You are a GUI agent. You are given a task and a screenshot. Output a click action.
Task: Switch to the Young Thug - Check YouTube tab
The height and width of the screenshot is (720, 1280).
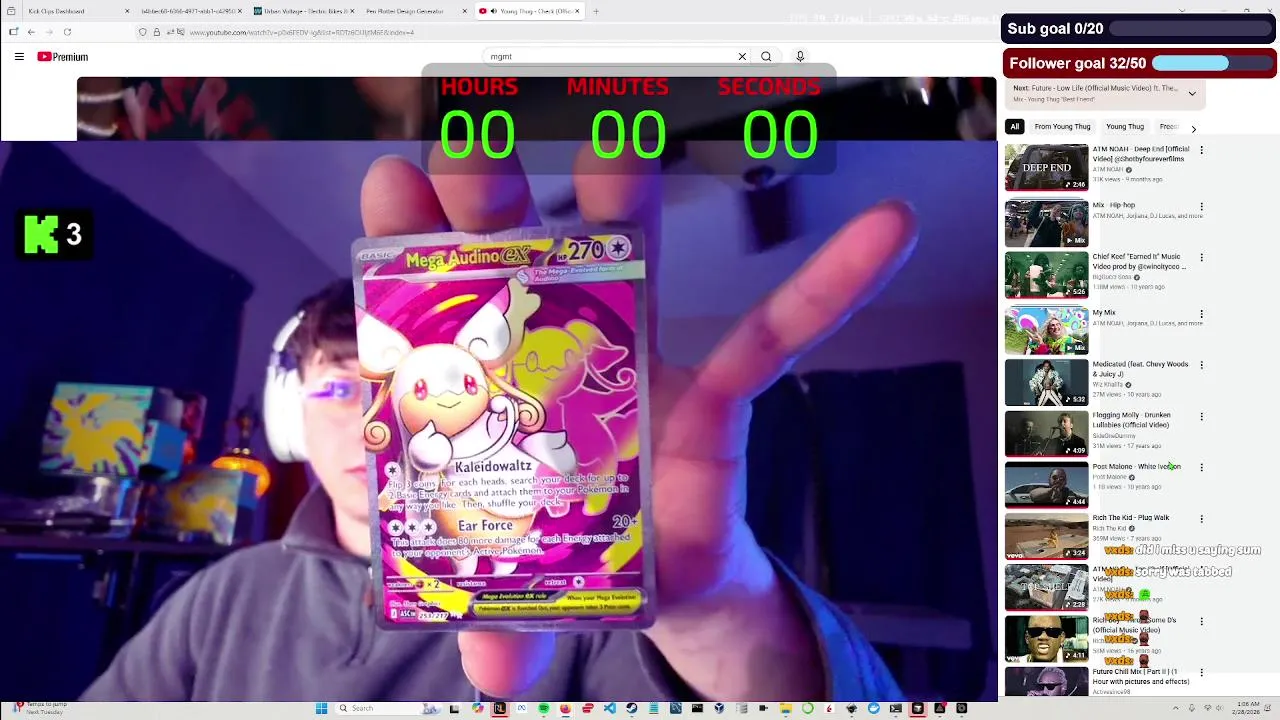530,11
